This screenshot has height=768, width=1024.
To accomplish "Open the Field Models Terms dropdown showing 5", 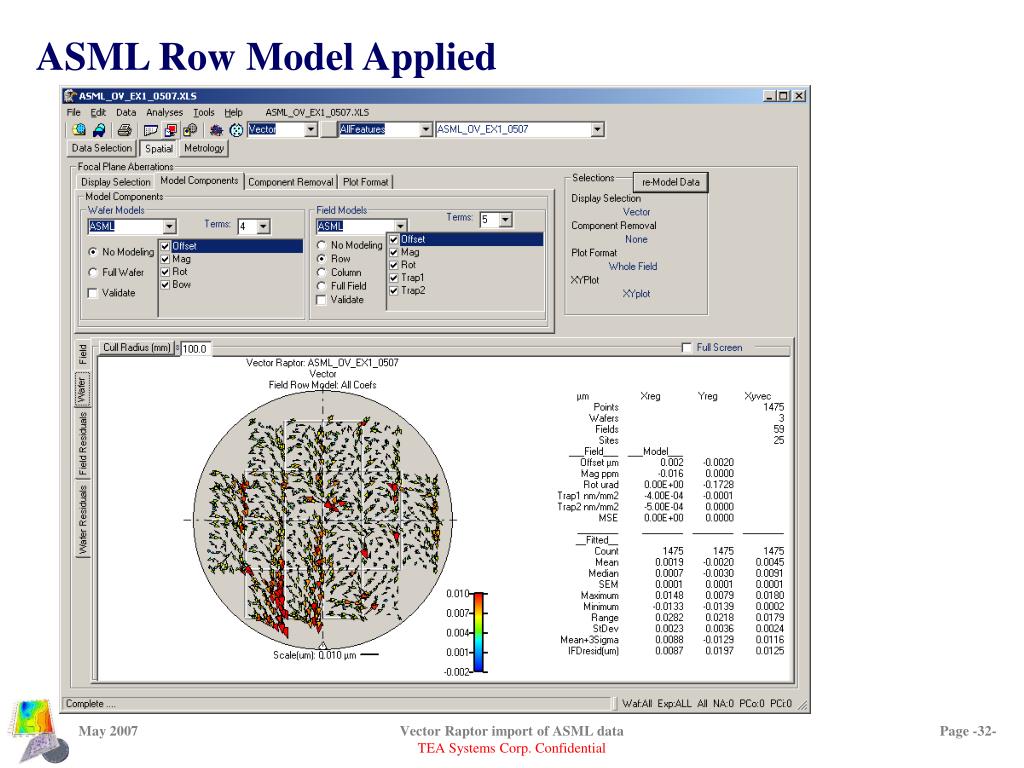I will coord(505,219).
